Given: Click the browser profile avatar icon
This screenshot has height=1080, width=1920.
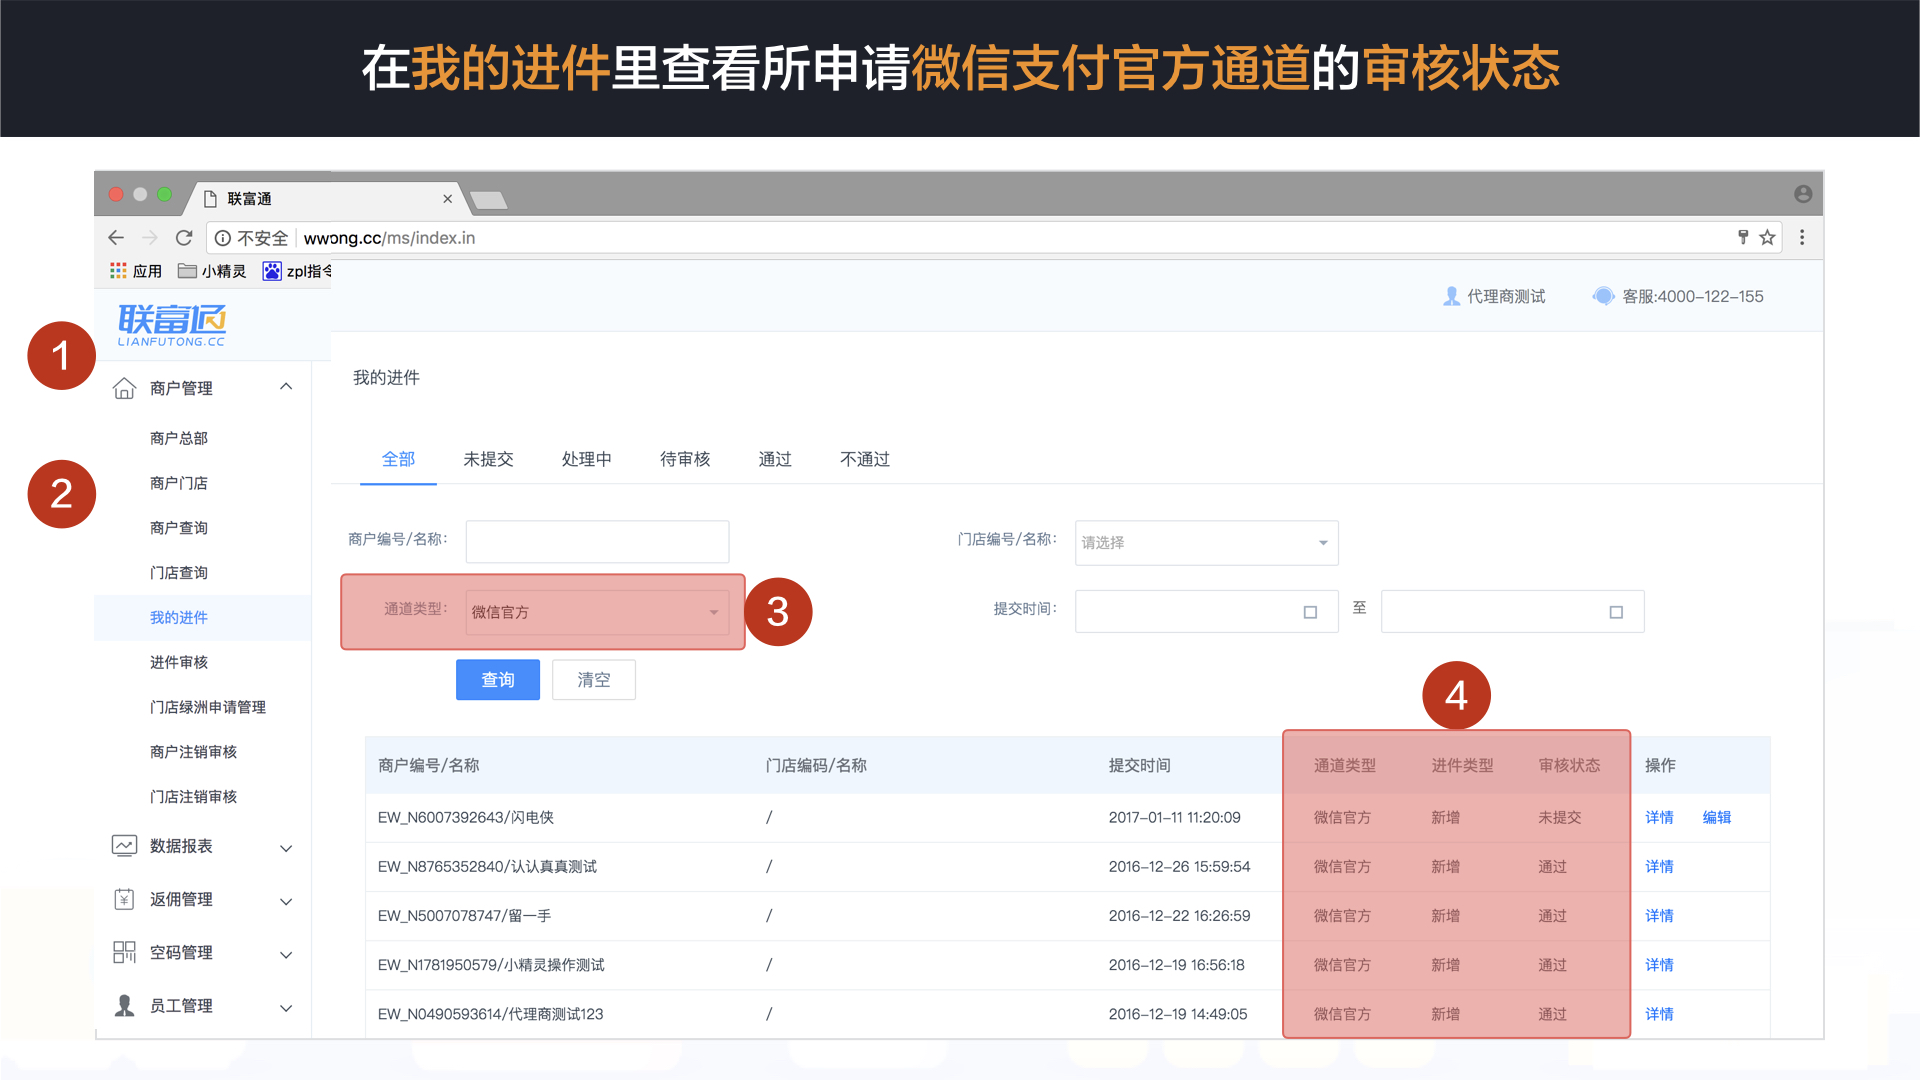Looking at the screenshot, I should pyautogui.click(x=1803, y=194).
